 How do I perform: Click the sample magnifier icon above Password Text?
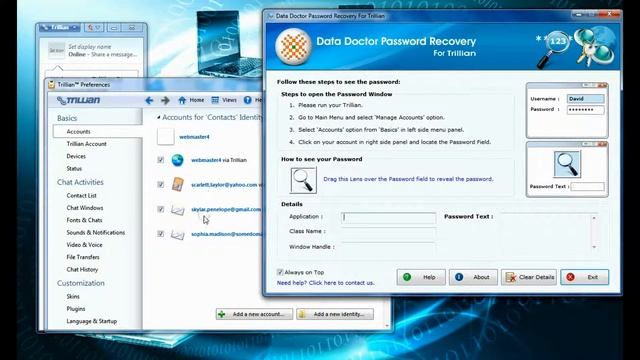tap(567, 164)
